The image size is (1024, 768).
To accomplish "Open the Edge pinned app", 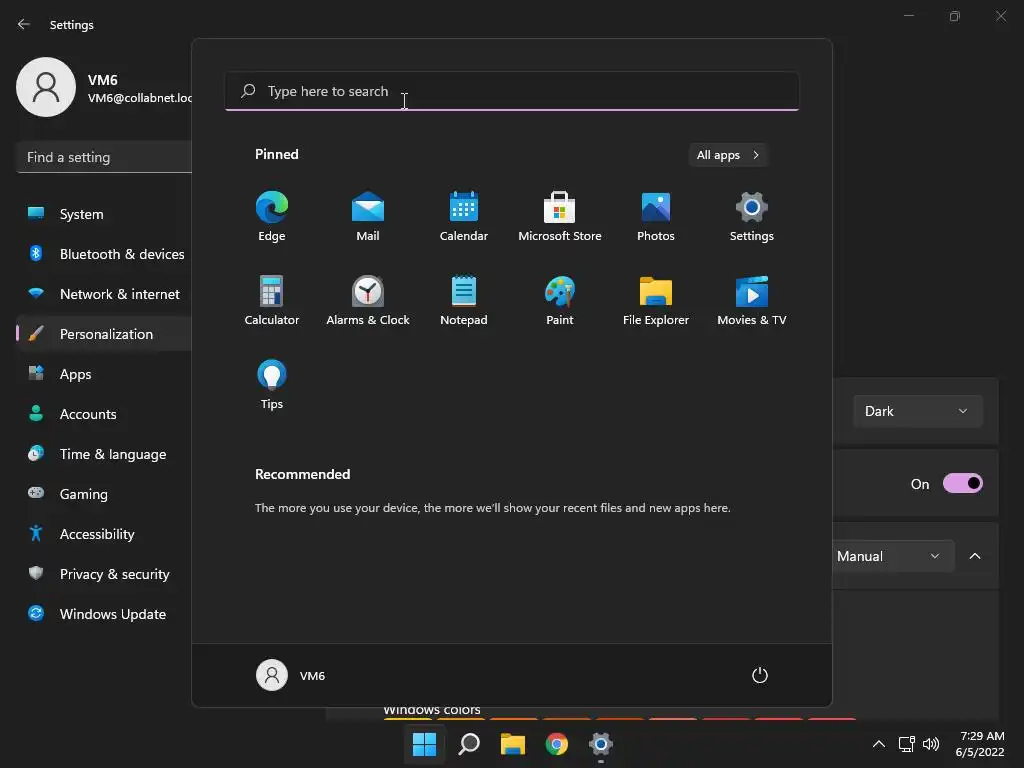I will [x=272, y=216].
